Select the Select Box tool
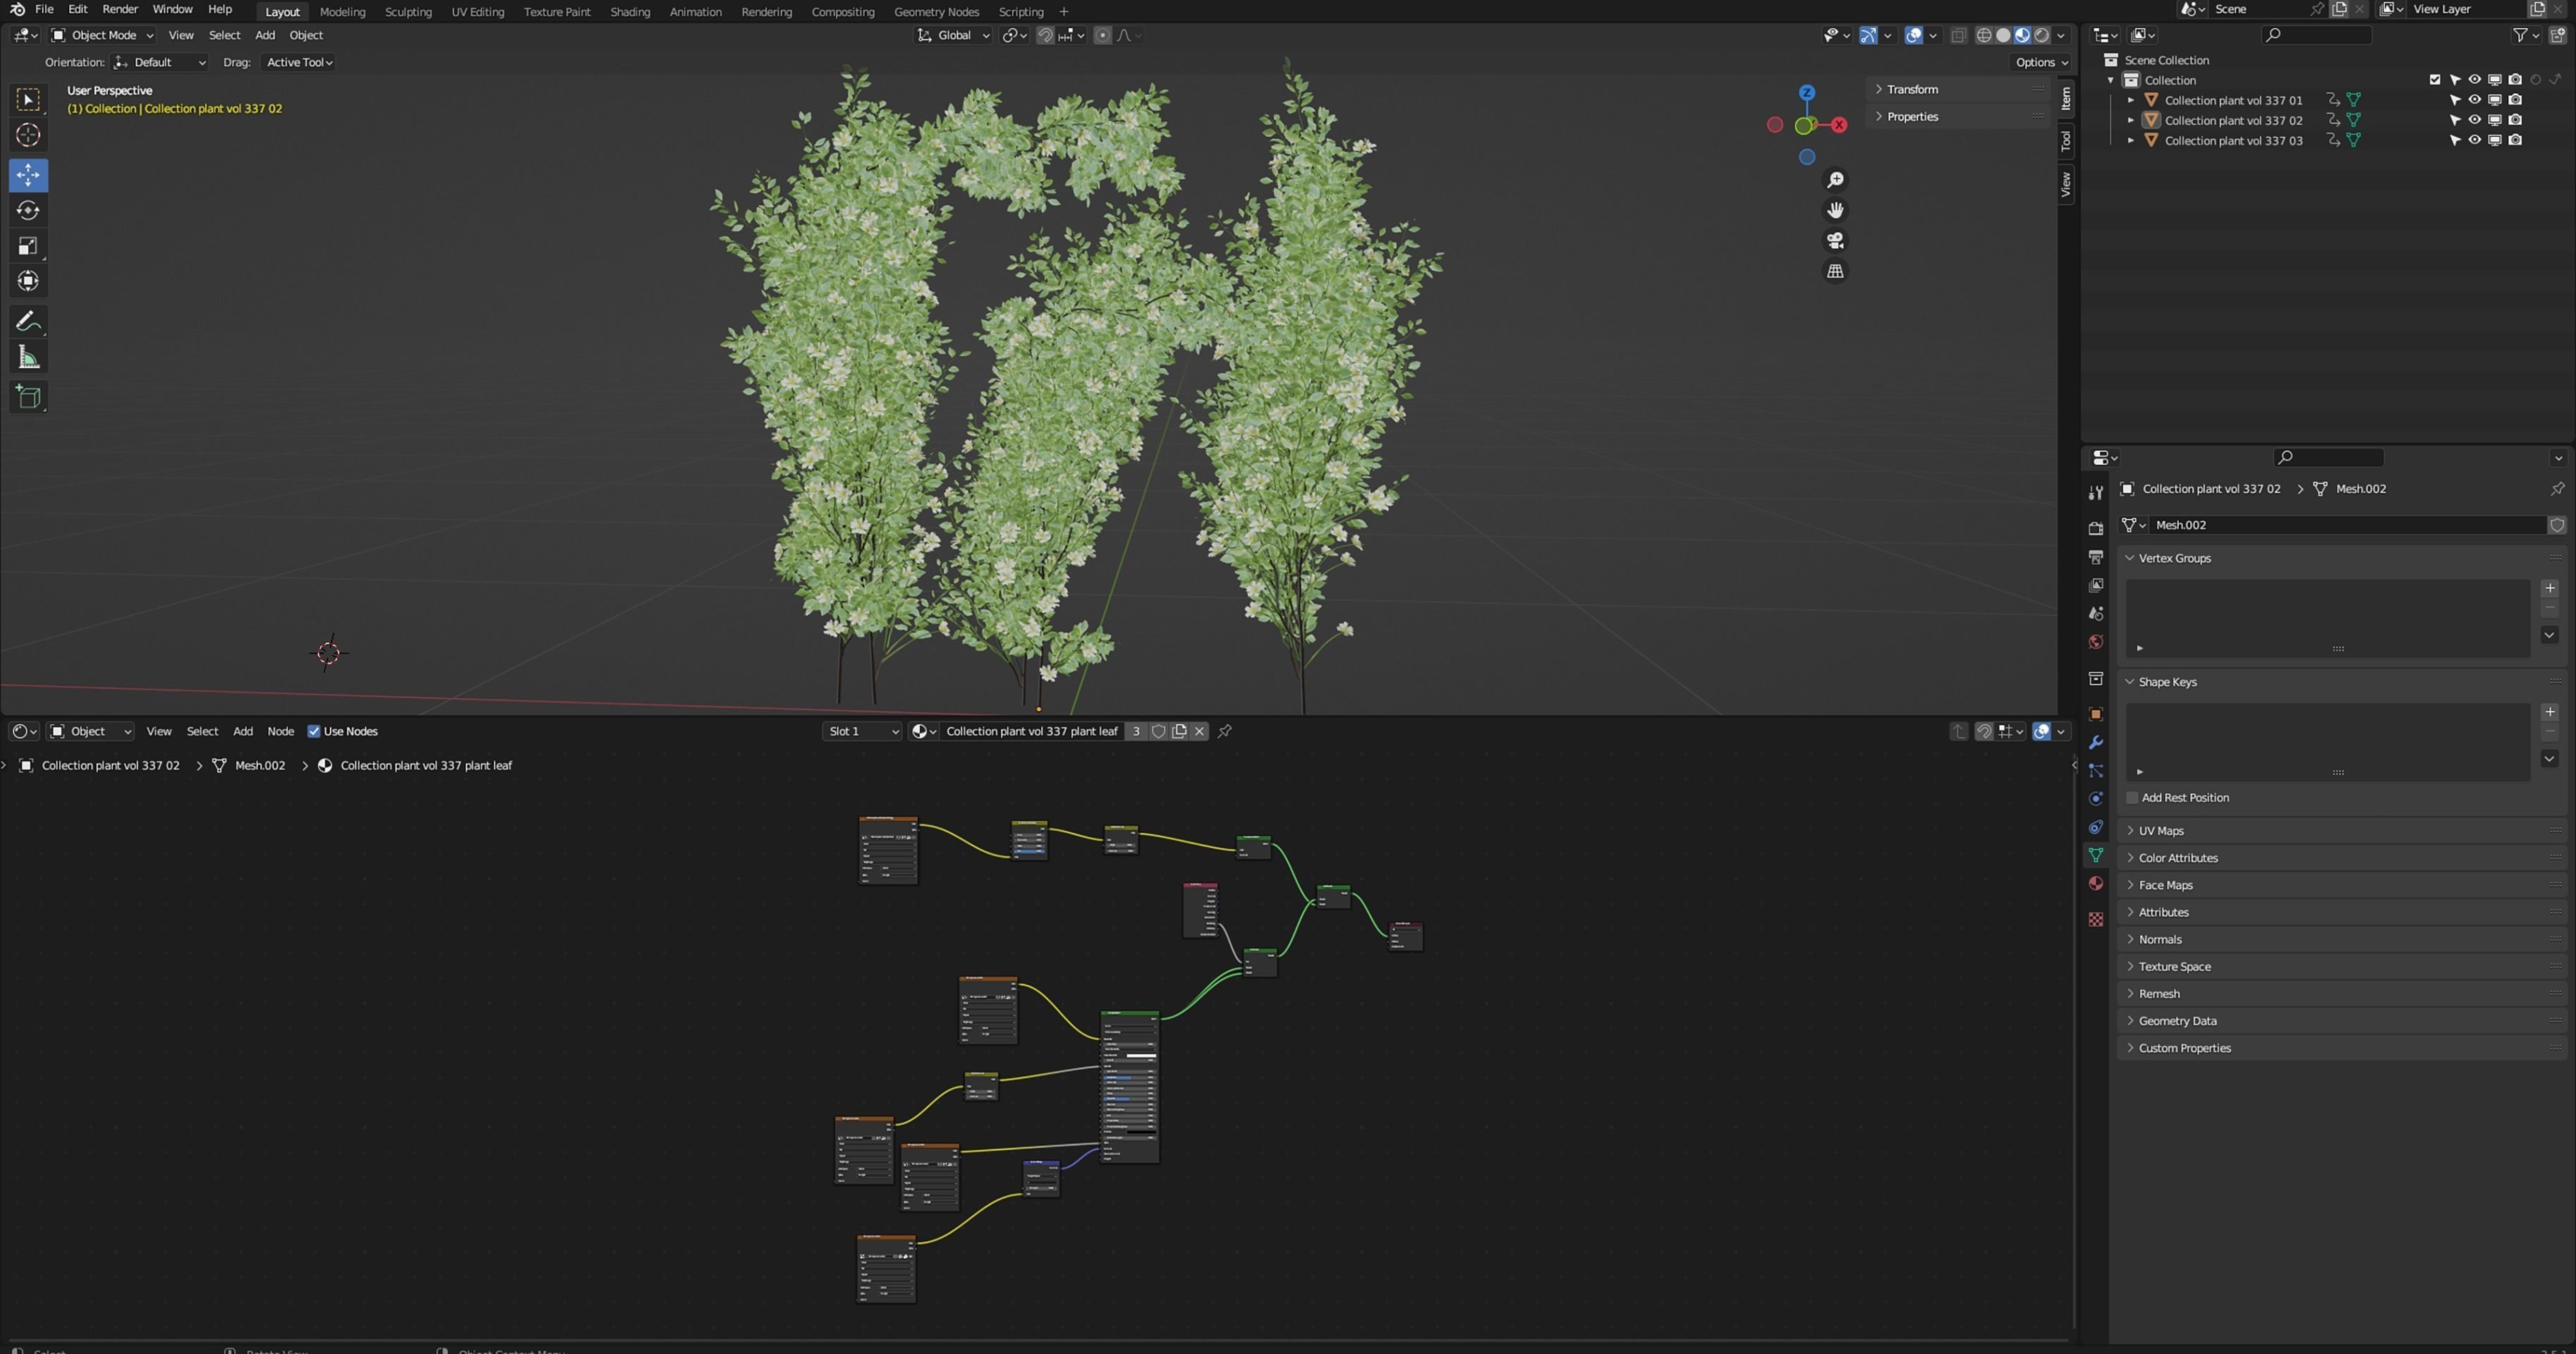This screenshot has width=2576, height=1354. coord(28,99)
